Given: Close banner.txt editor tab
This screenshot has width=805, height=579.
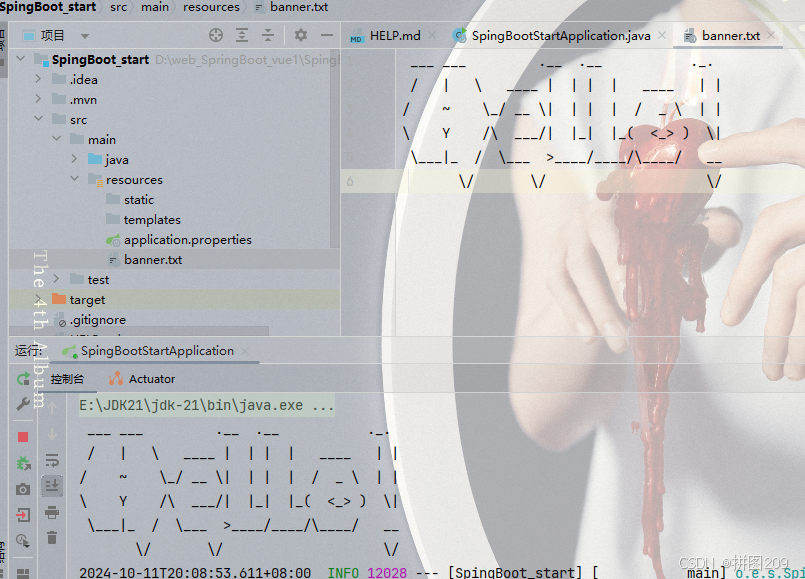Looking at the screenshot, I should pyautogui.click(x=771, y=35).
